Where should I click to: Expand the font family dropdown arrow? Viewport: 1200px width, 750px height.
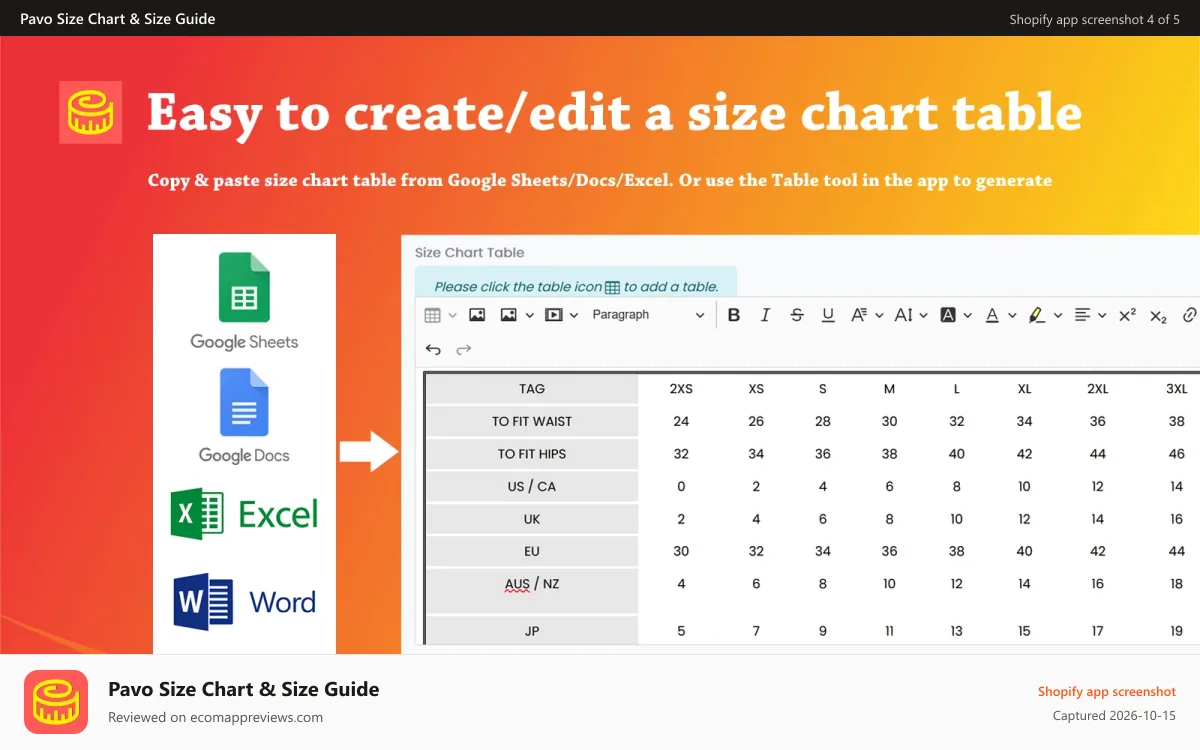[879, 315]
